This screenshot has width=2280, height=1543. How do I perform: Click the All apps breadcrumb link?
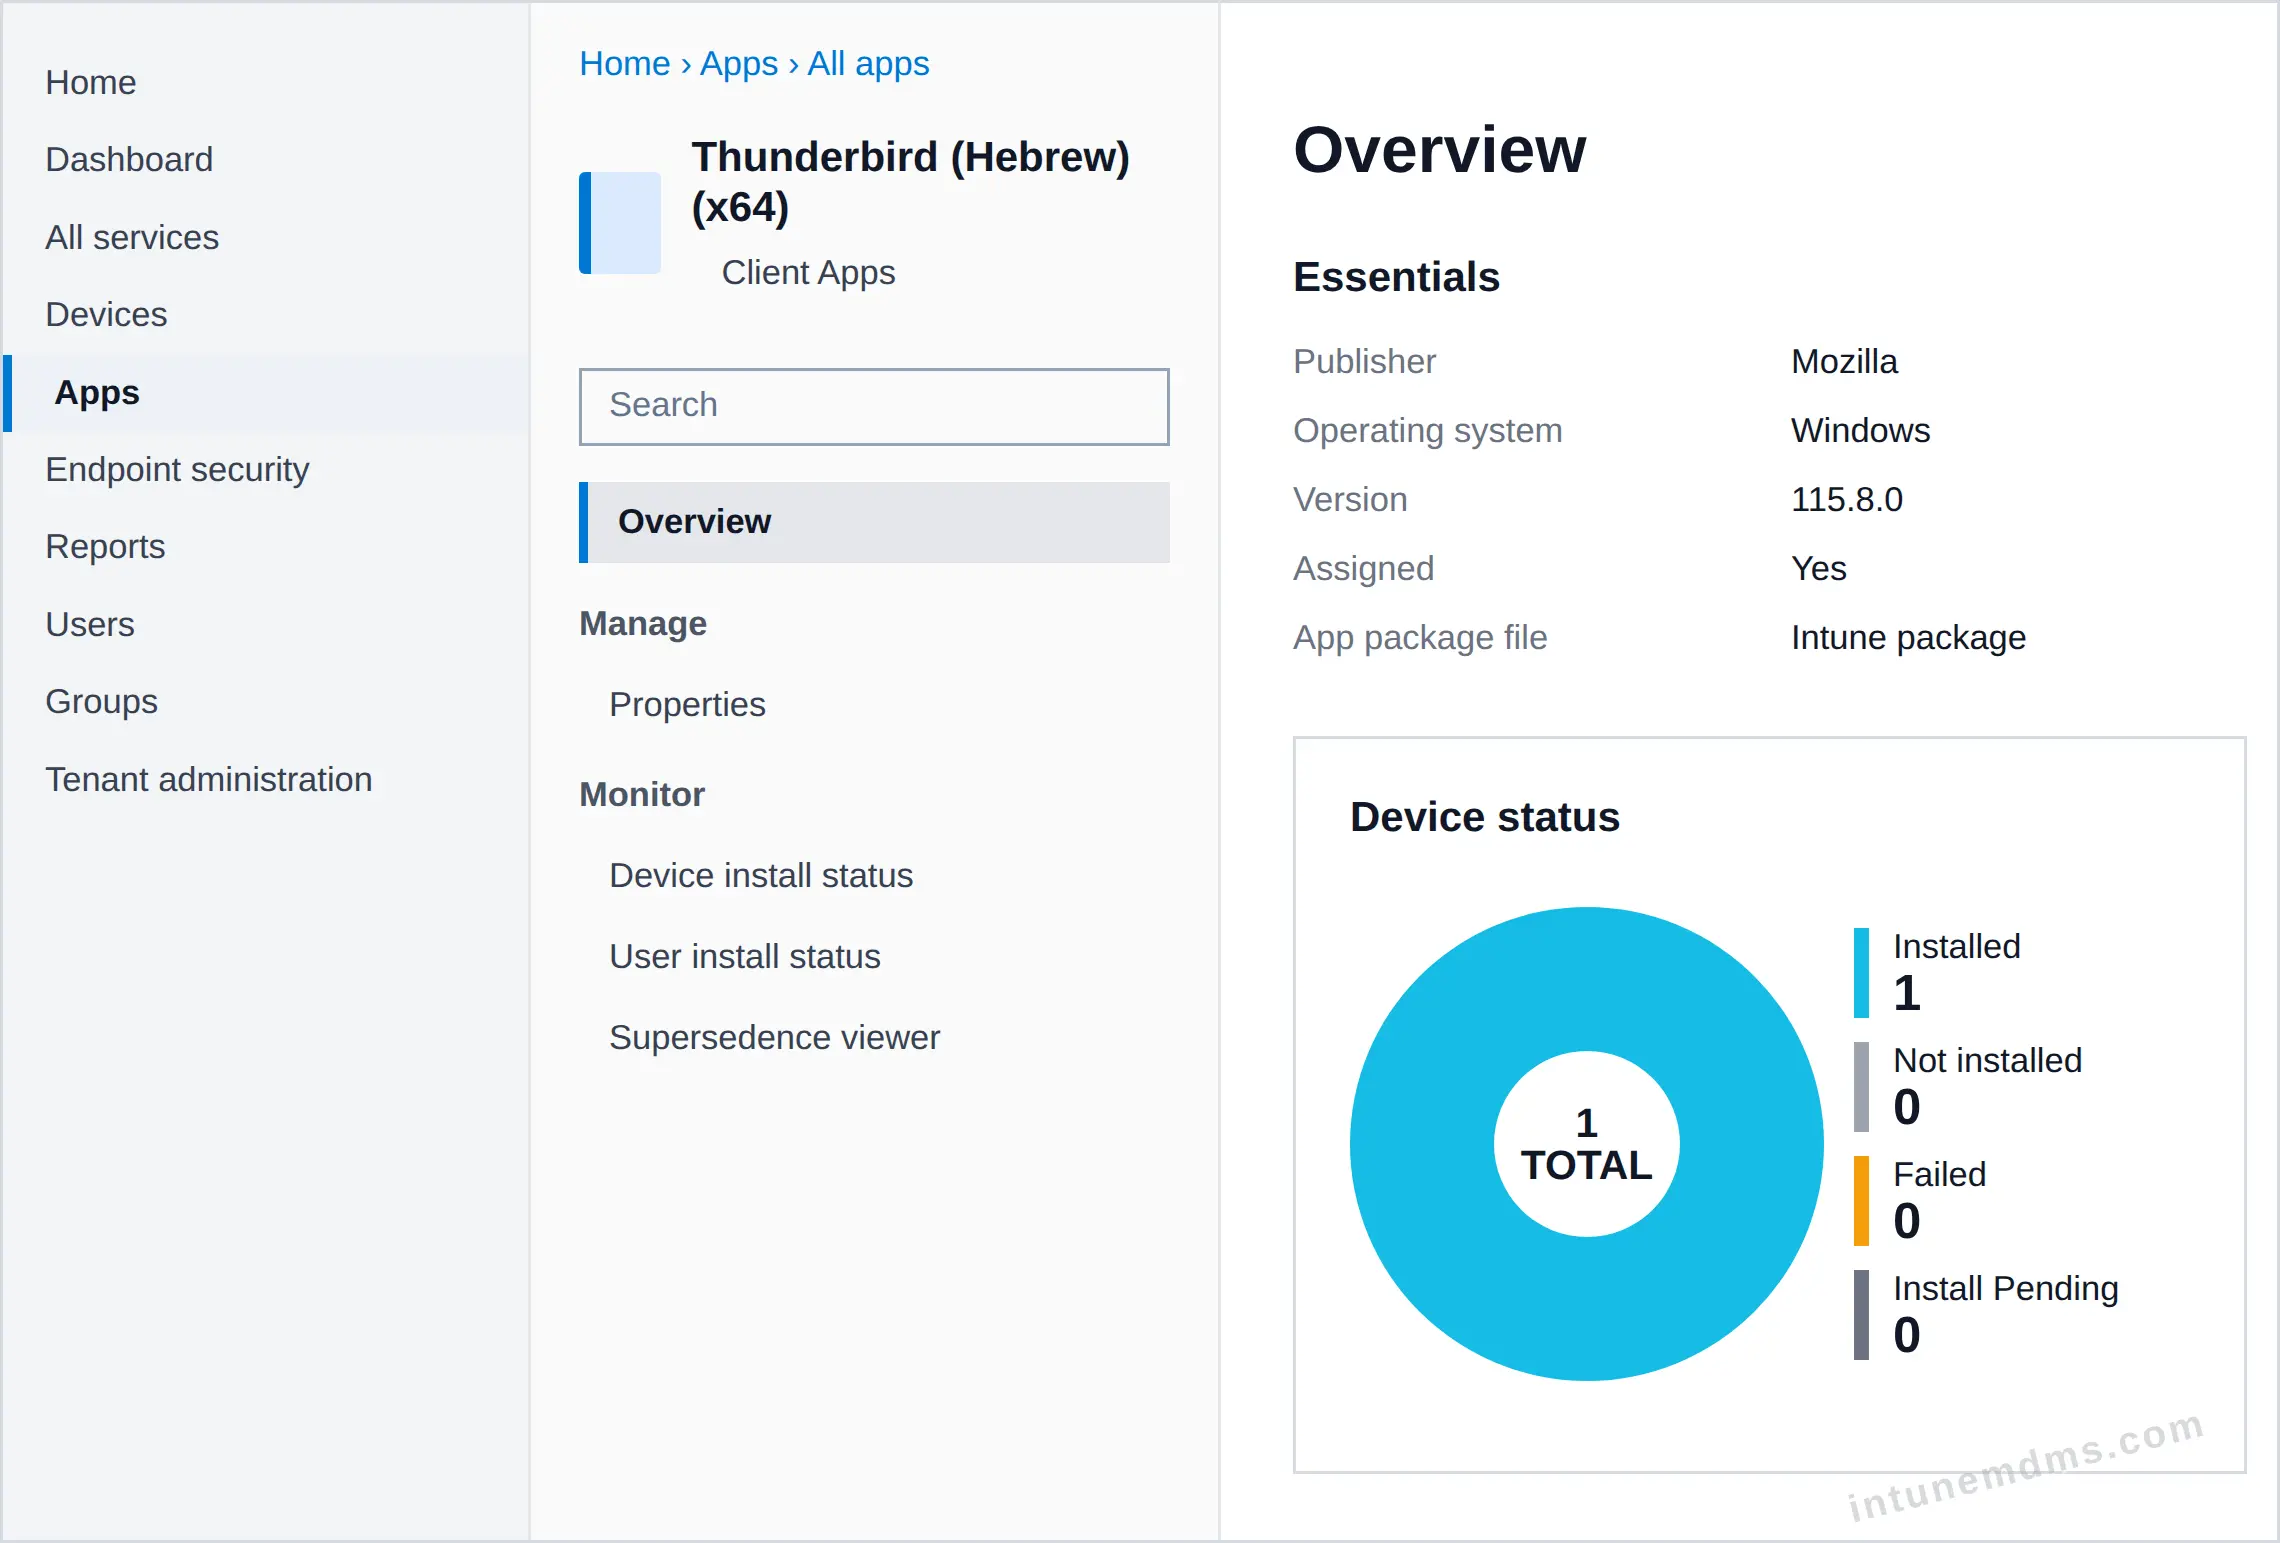869,63
